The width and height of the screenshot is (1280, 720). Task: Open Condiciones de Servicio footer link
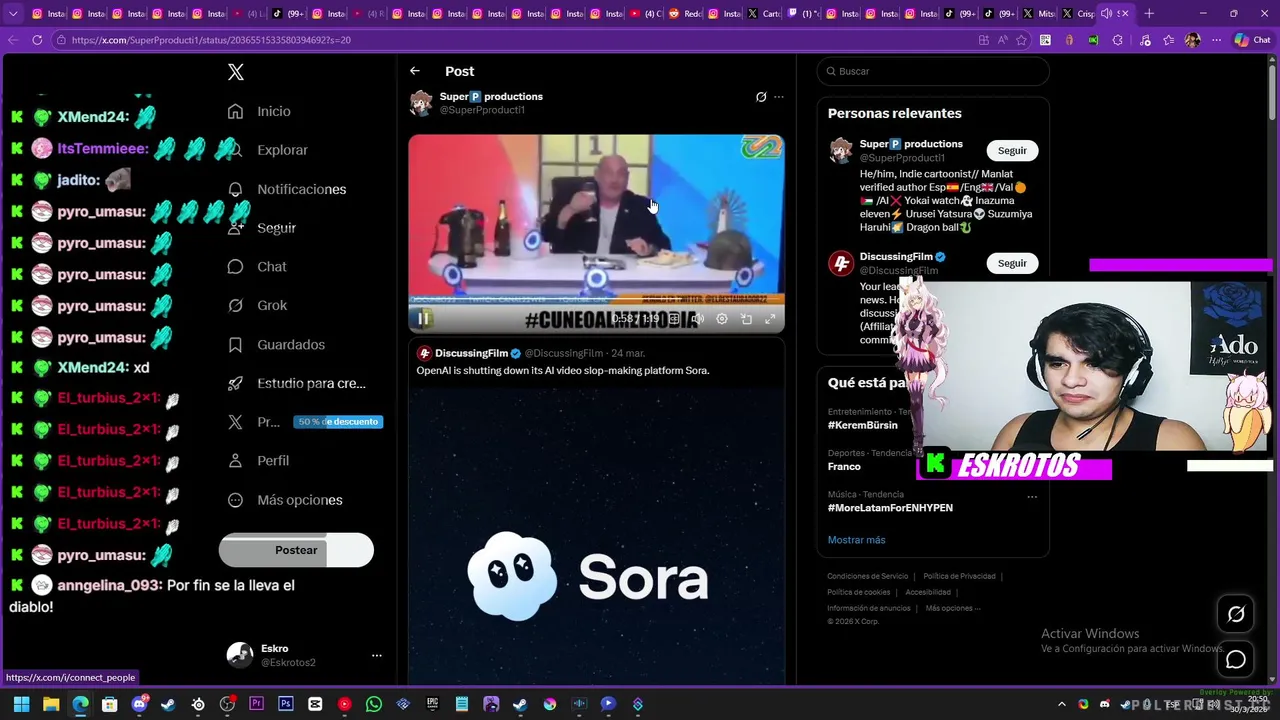[x=867, y=576]
